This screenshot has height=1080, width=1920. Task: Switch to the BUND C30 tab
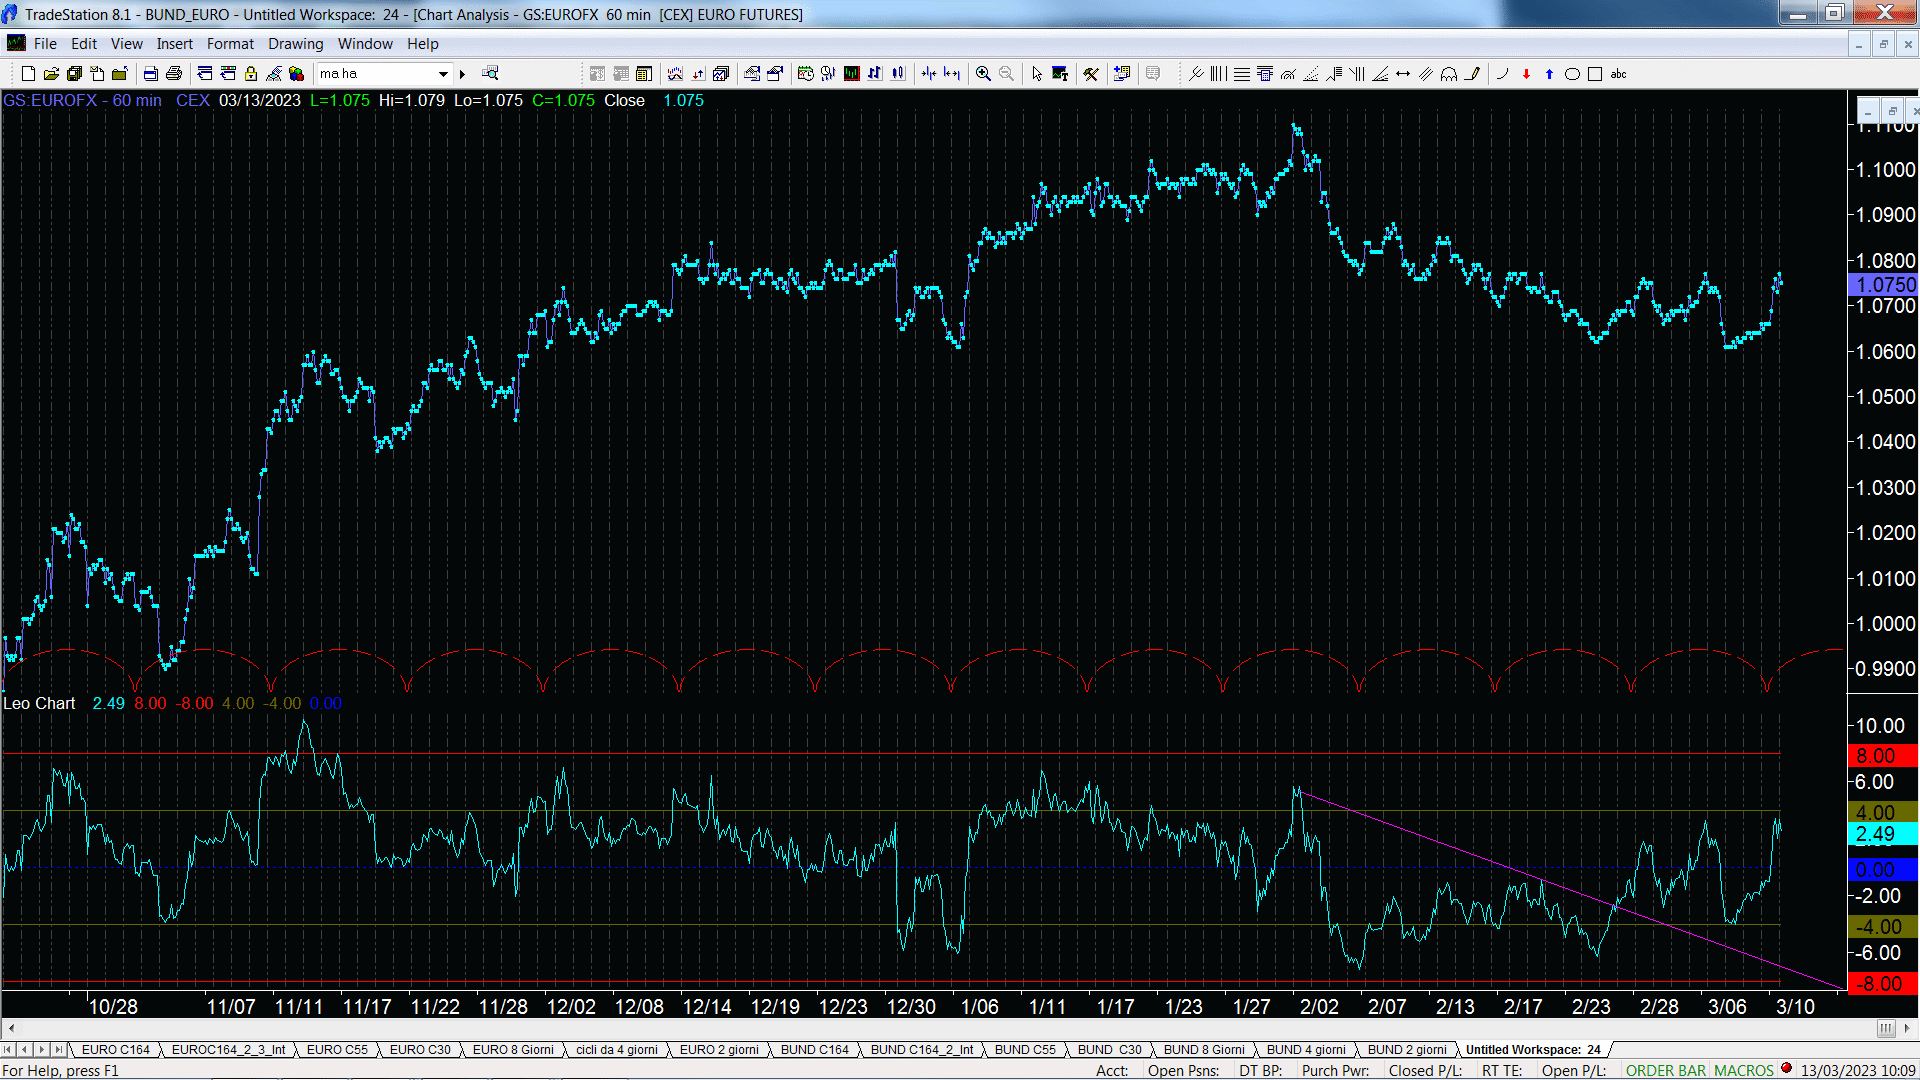(1110, 1050)
